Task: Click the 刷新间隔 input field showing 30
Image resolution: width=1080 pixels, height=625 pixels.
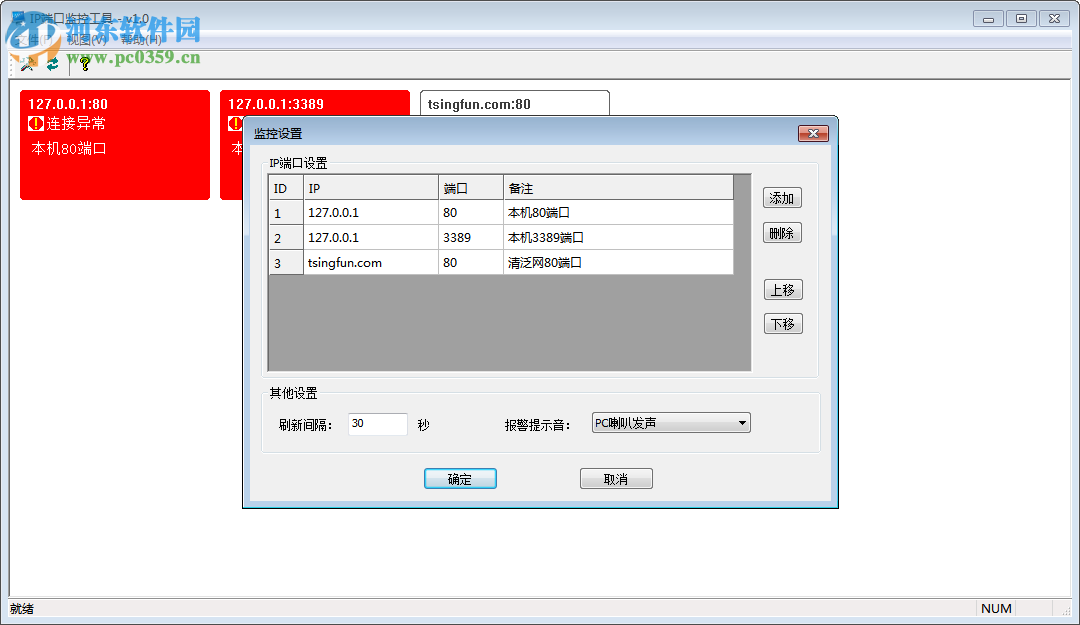Action: pyautogui.click(x=377, y=423)
